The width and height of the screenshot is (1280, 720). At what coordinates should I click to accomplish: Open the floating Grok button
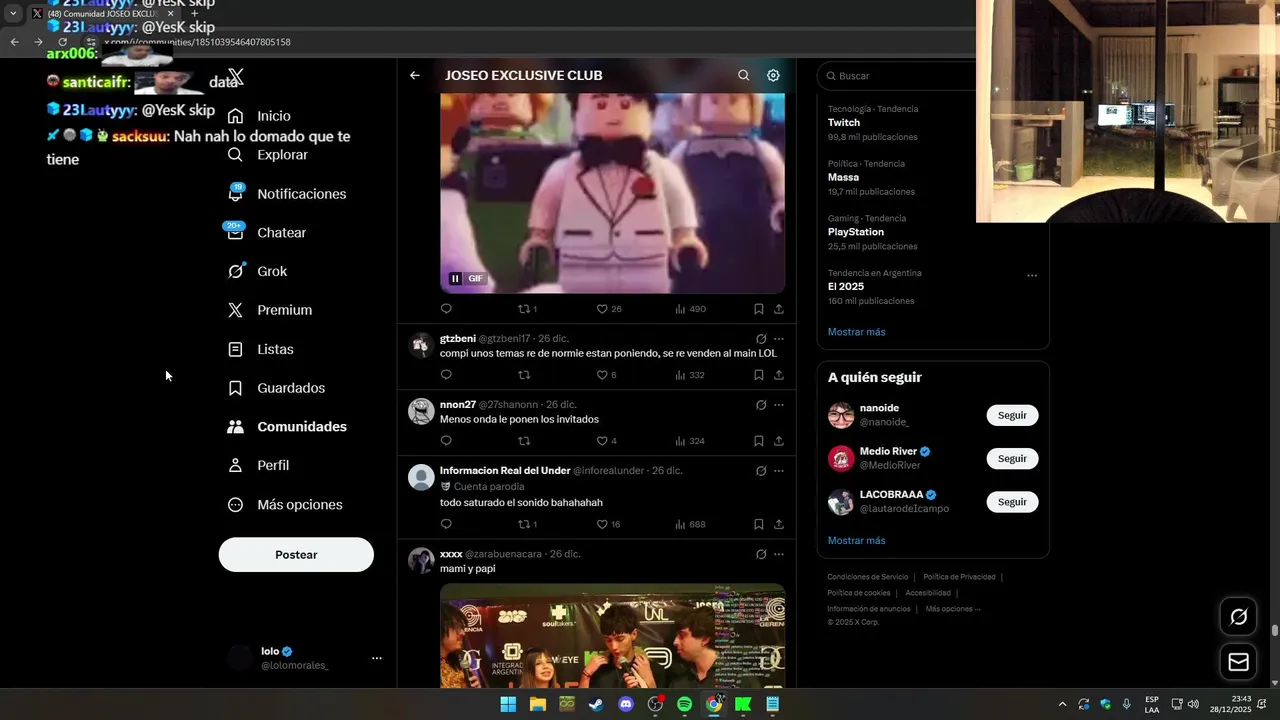coord(1238,617)
